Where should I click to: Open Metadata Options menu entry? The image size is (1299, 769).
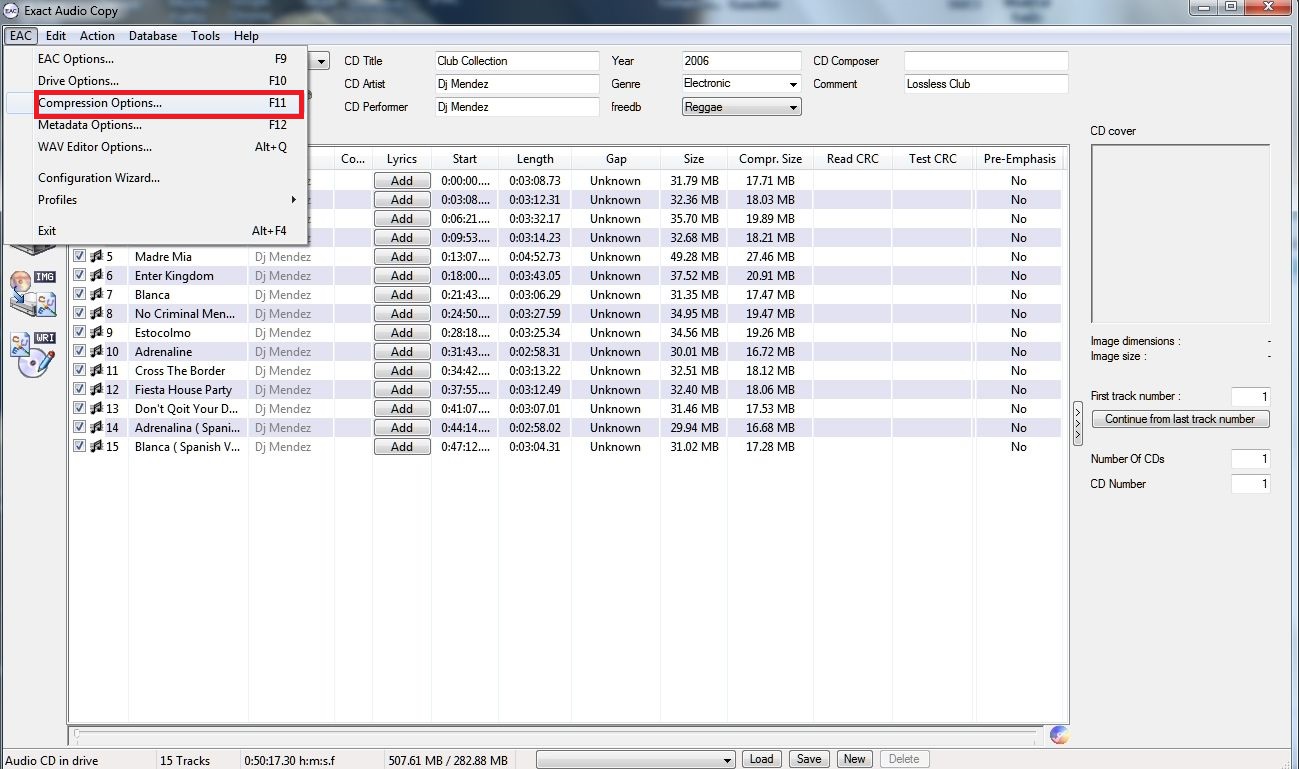[x=158, y=125]
